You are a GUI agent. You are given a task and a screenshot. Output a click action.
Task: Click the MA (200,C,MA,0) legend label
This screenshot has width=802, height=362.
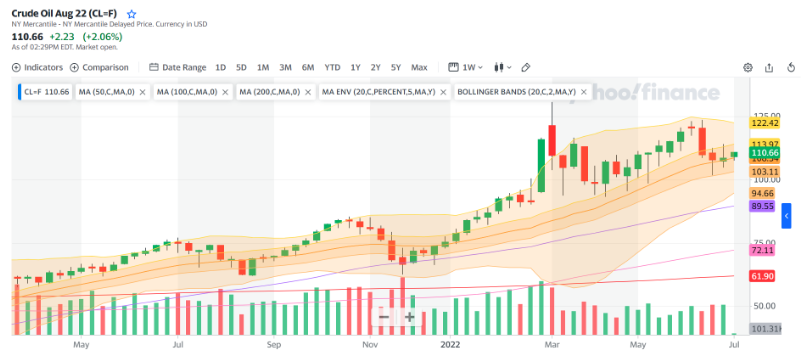point(270,92)
